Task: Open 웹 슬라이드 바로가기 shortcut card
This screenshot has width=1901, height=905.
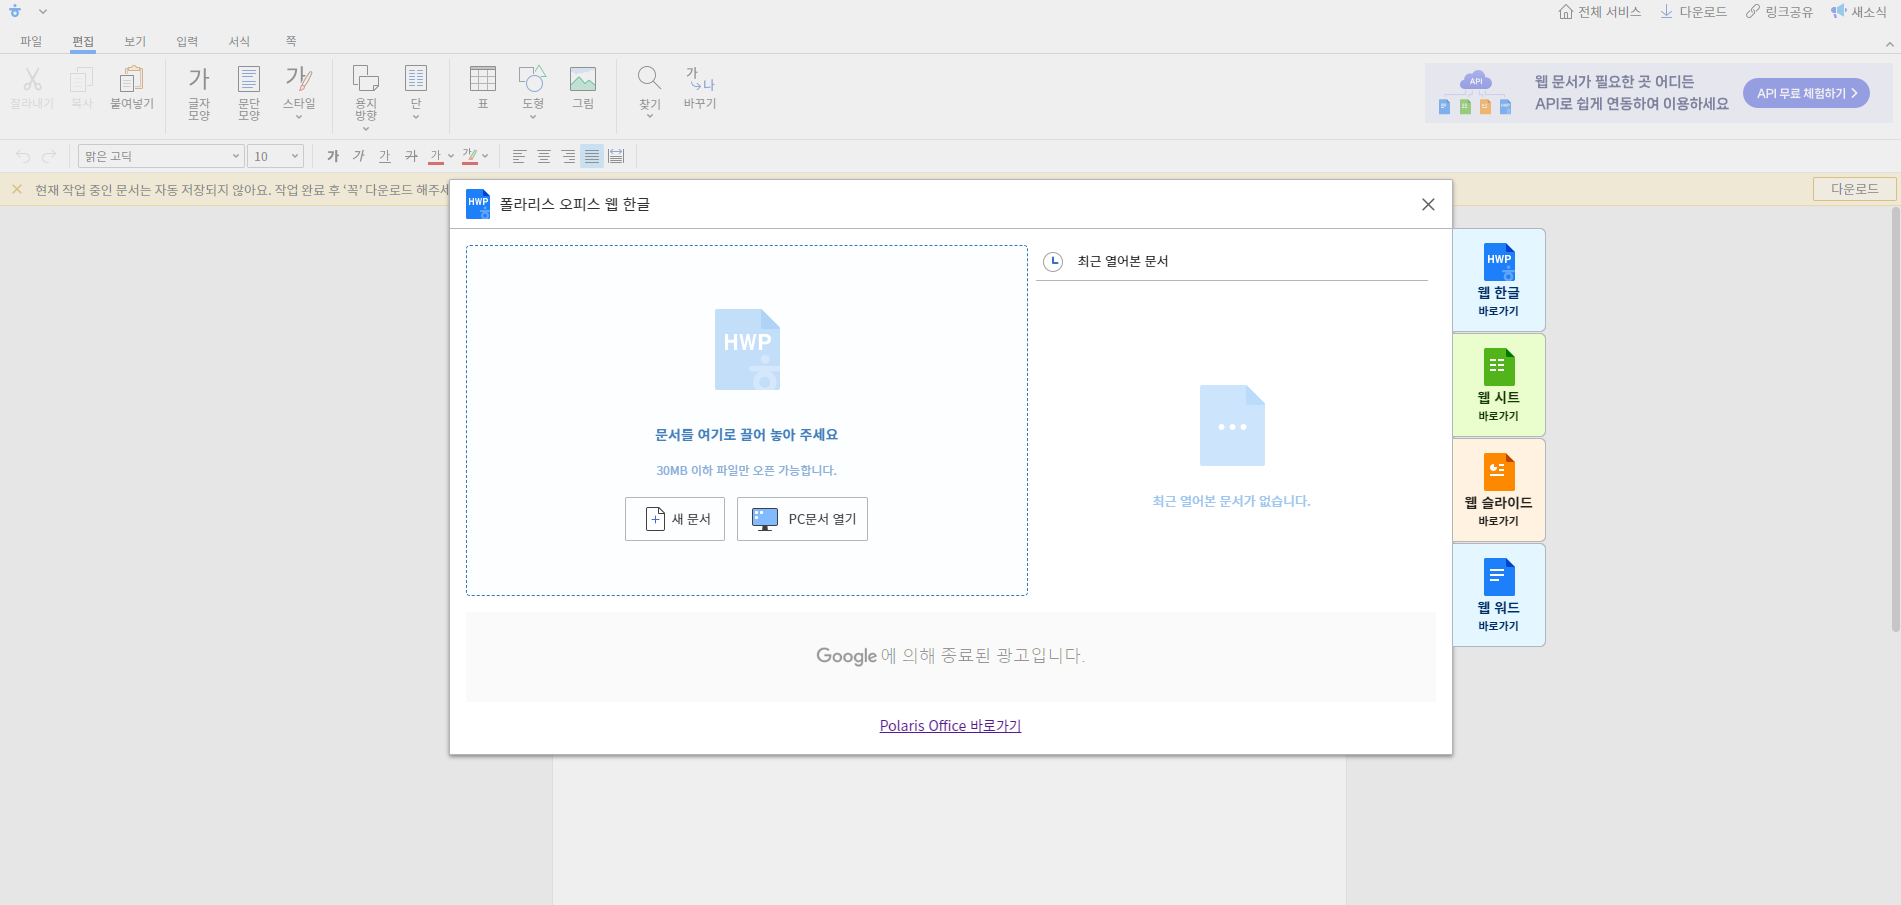Action: pos(1498,490)
